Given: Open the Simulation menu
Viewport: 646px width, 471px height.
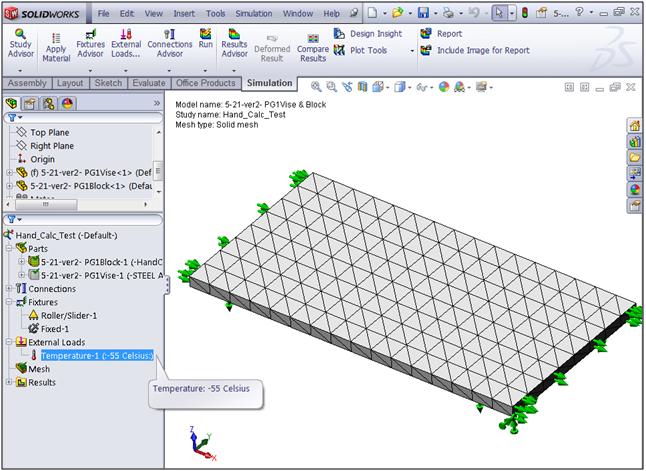Looking at the screenshot, I should pyautogui.click(x=253, y=14).
